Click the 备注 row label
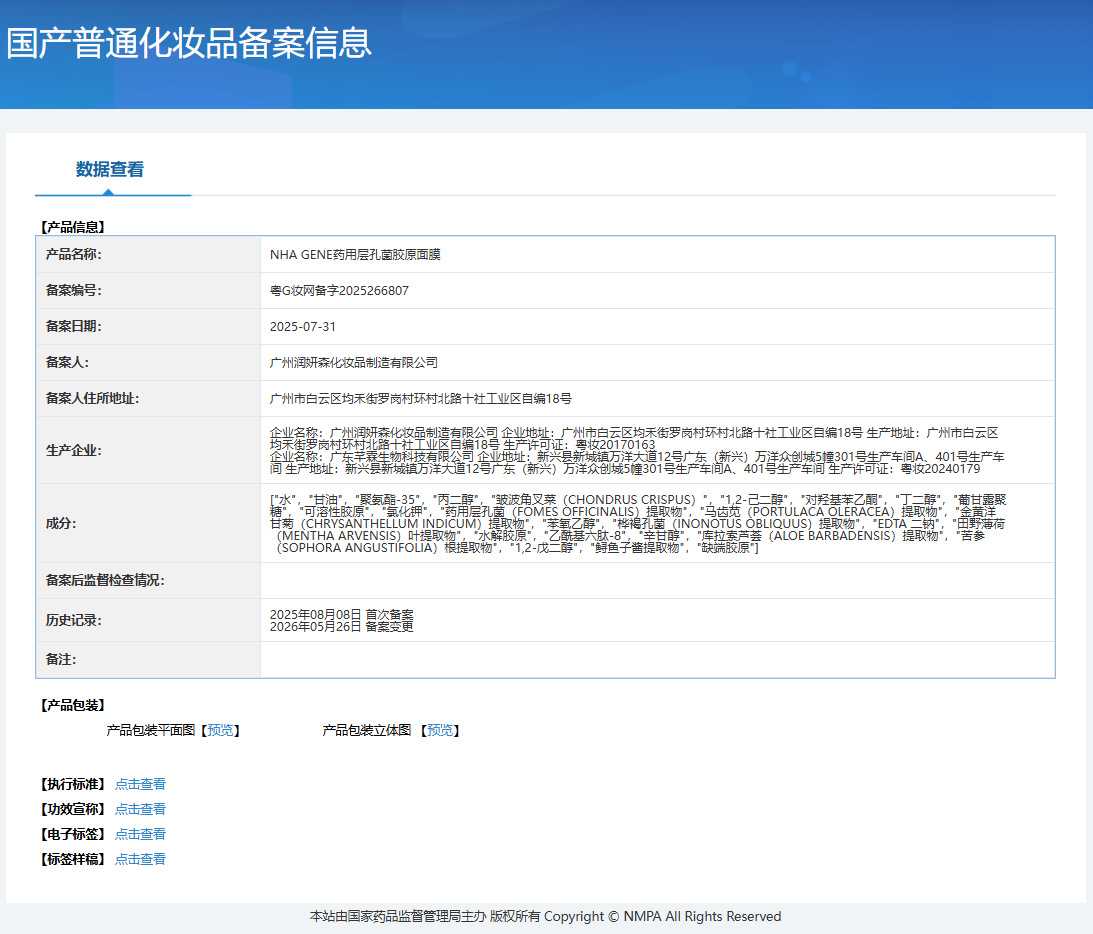Screen dimensions: 1093x934 (x=61, y=659)
